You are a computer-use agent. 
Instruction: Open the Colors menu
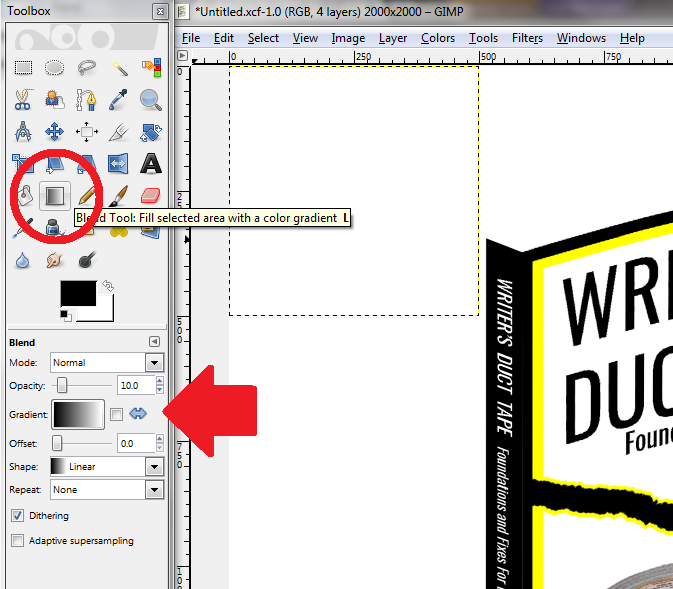point(438,38)
